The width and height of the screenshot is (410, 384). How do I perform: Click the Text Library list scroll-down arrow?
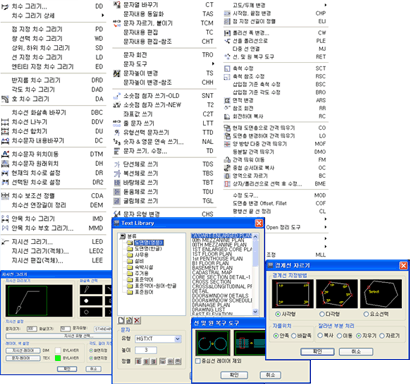[x=255, y=311]
